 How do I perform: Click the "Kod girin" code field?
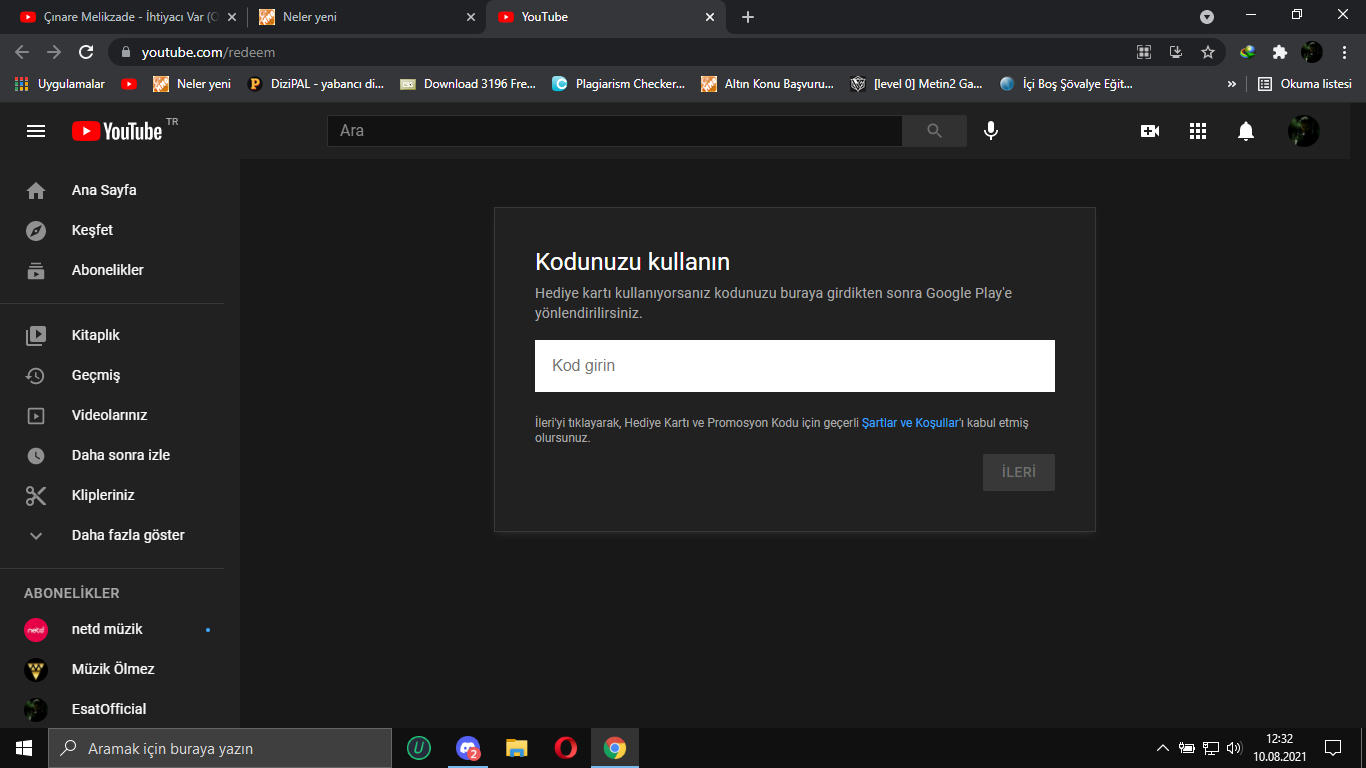[794, 366]
